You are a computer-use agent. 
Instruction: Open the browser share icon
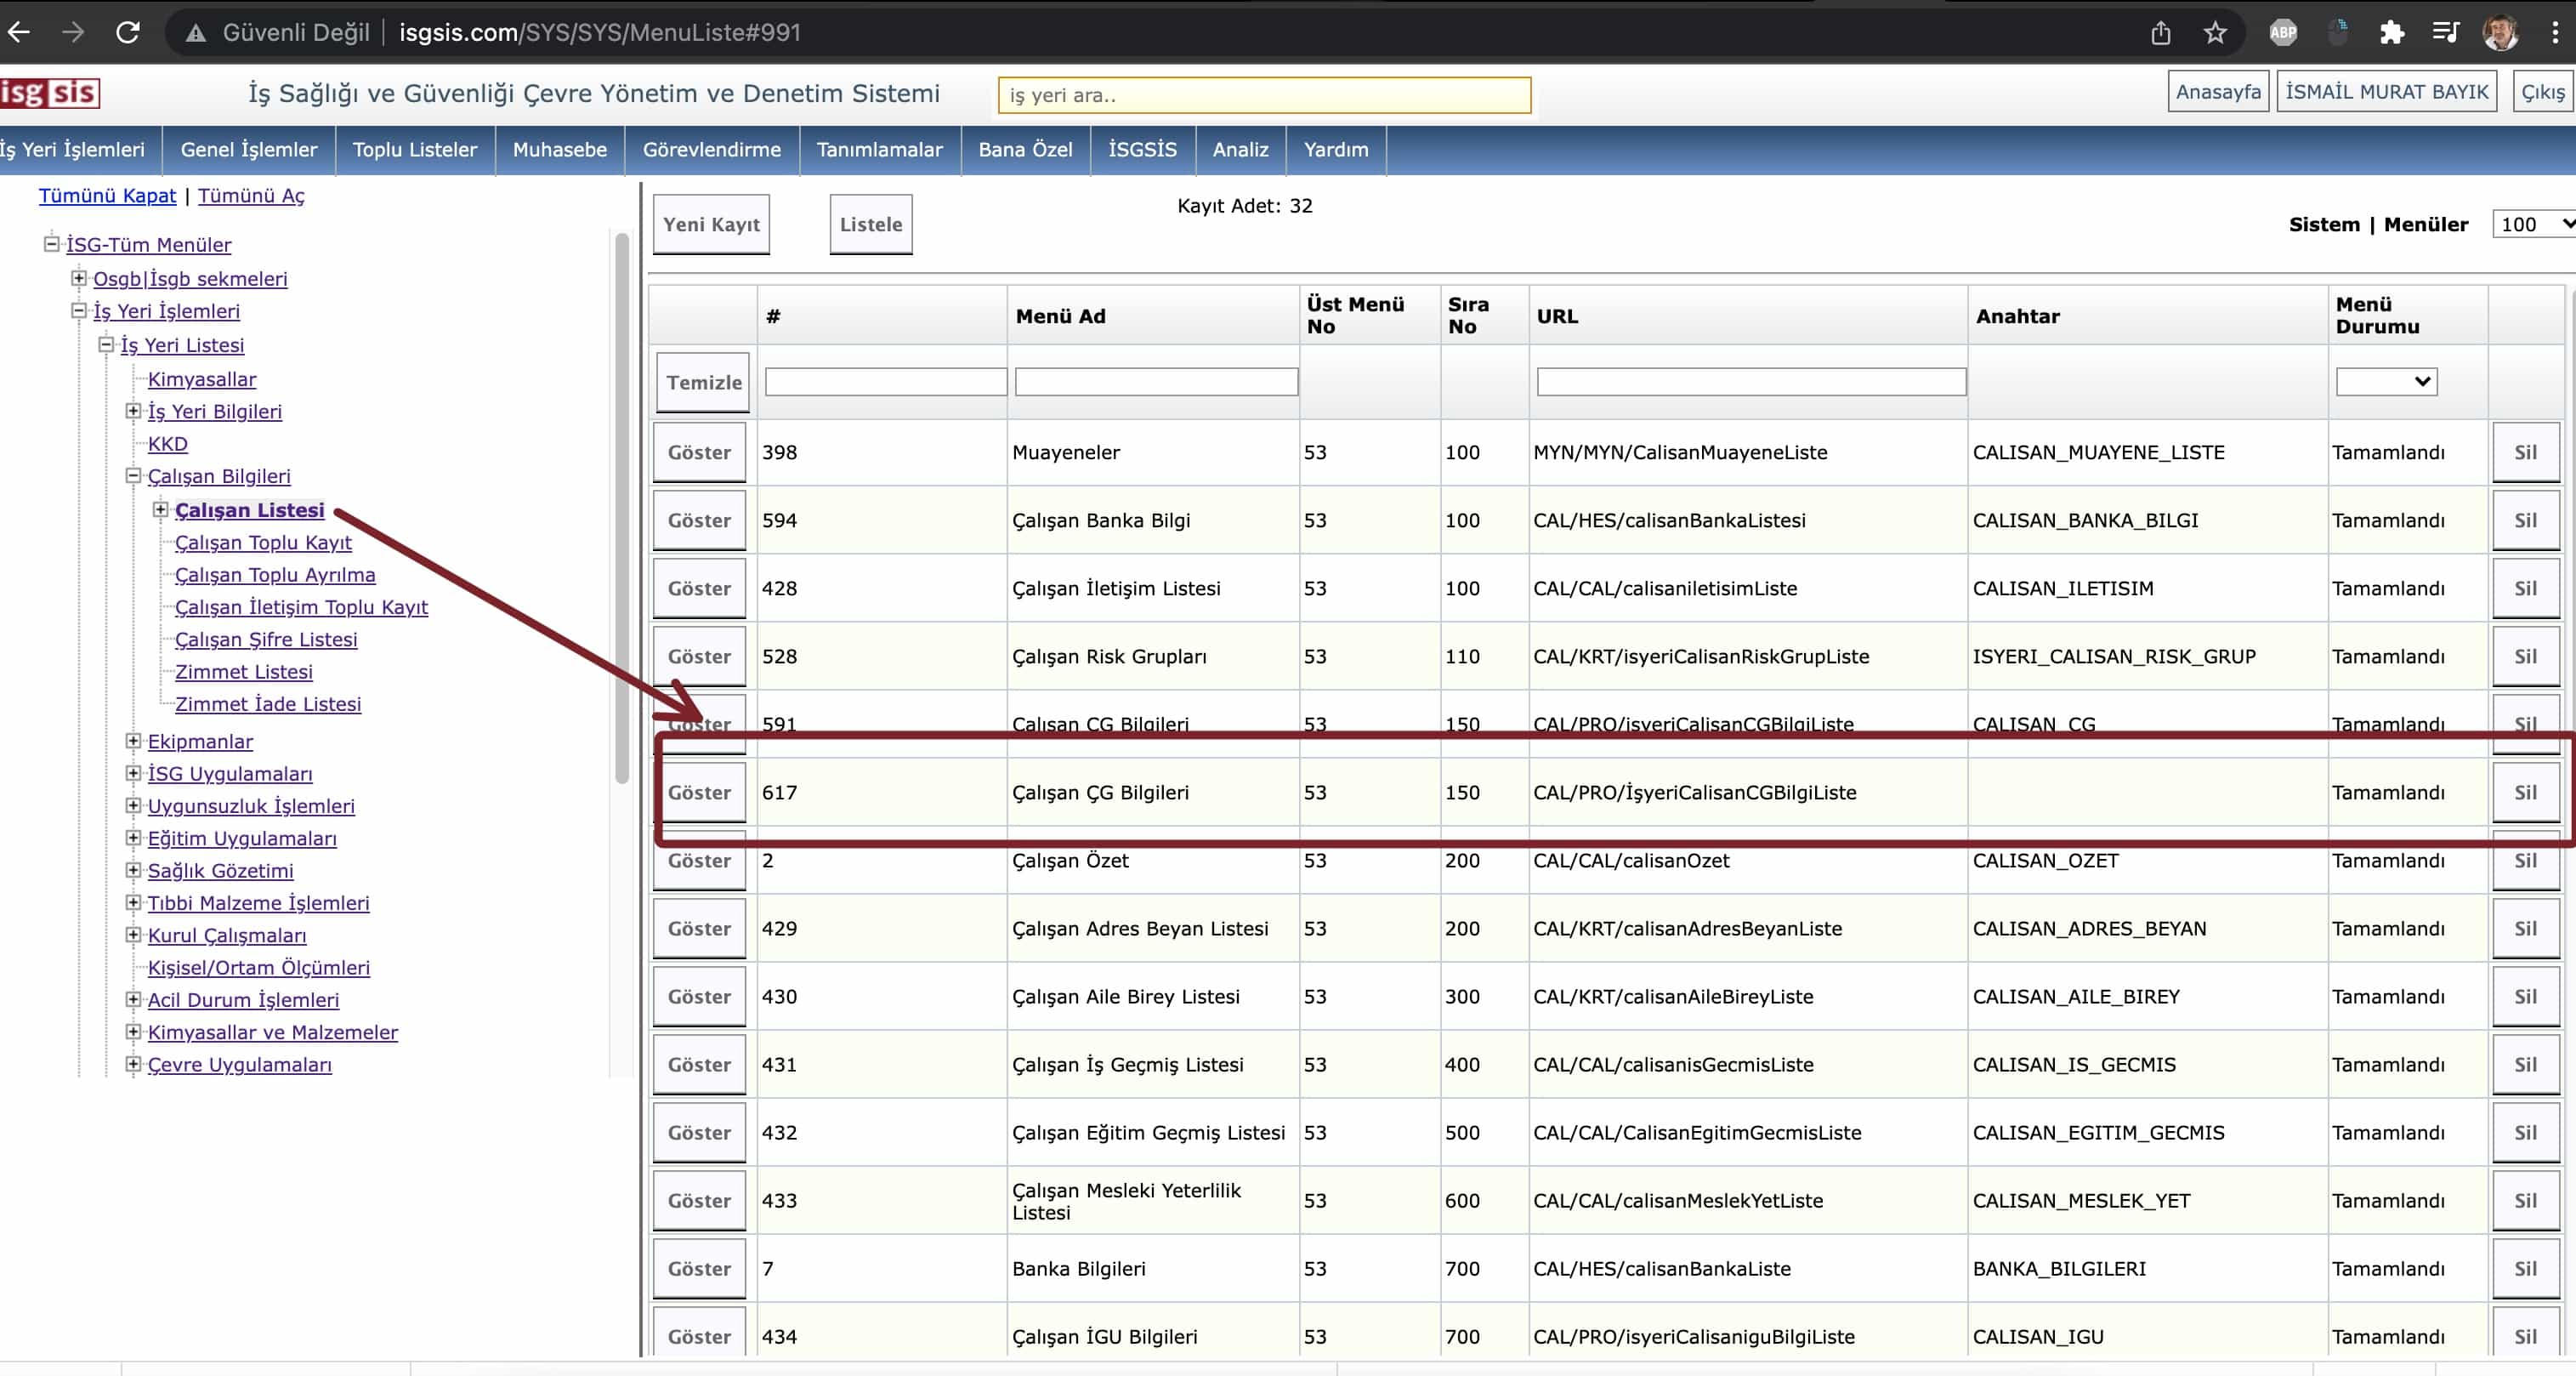[2160, 33]
